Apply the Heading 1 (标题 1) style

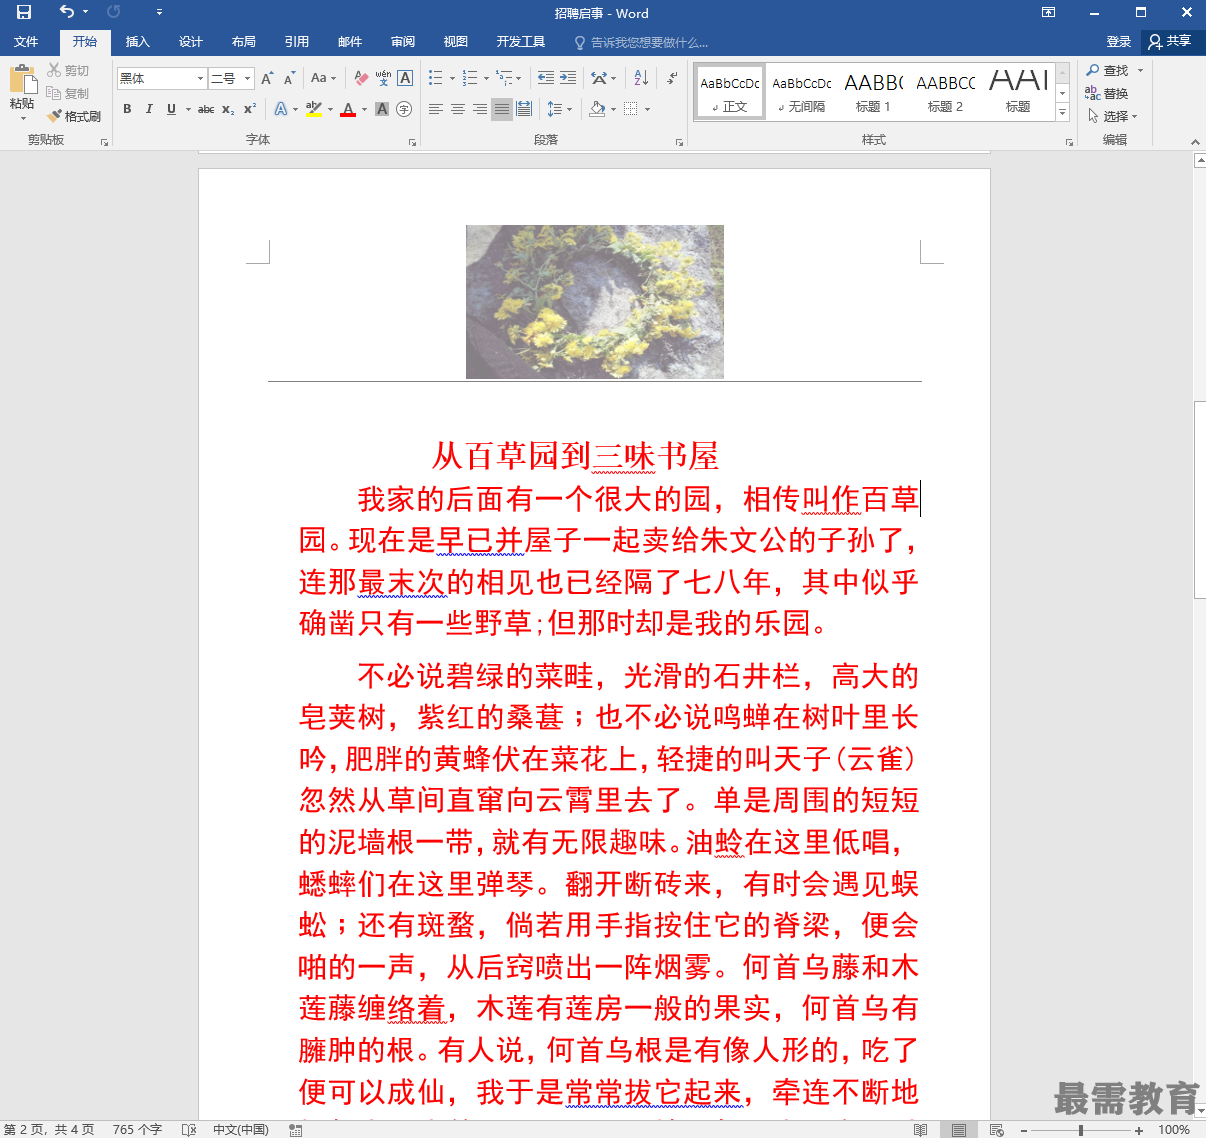coord(873,91)
